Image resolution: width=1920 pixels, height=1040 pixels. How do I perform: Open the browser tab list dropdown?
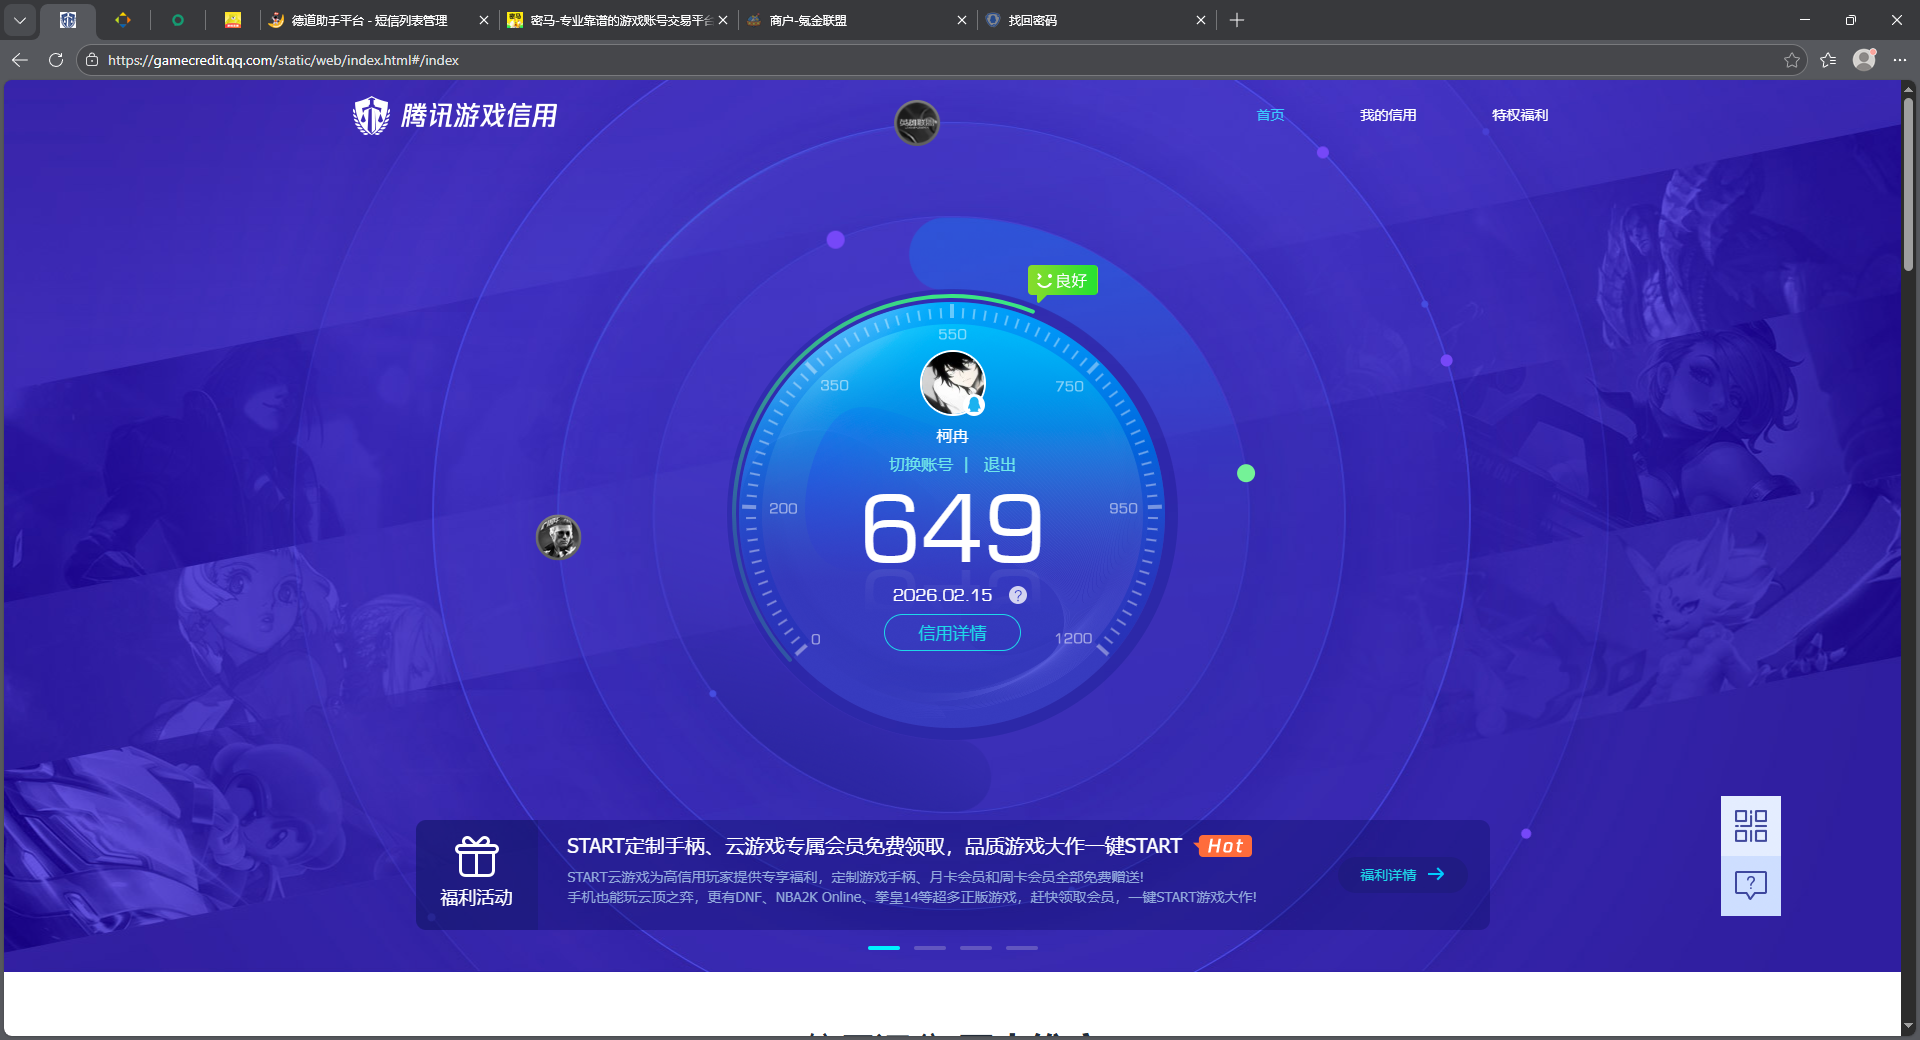(20, 20)
